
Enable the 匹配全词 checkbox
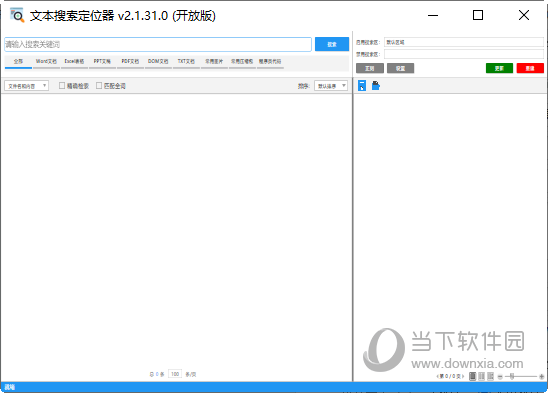99,86
